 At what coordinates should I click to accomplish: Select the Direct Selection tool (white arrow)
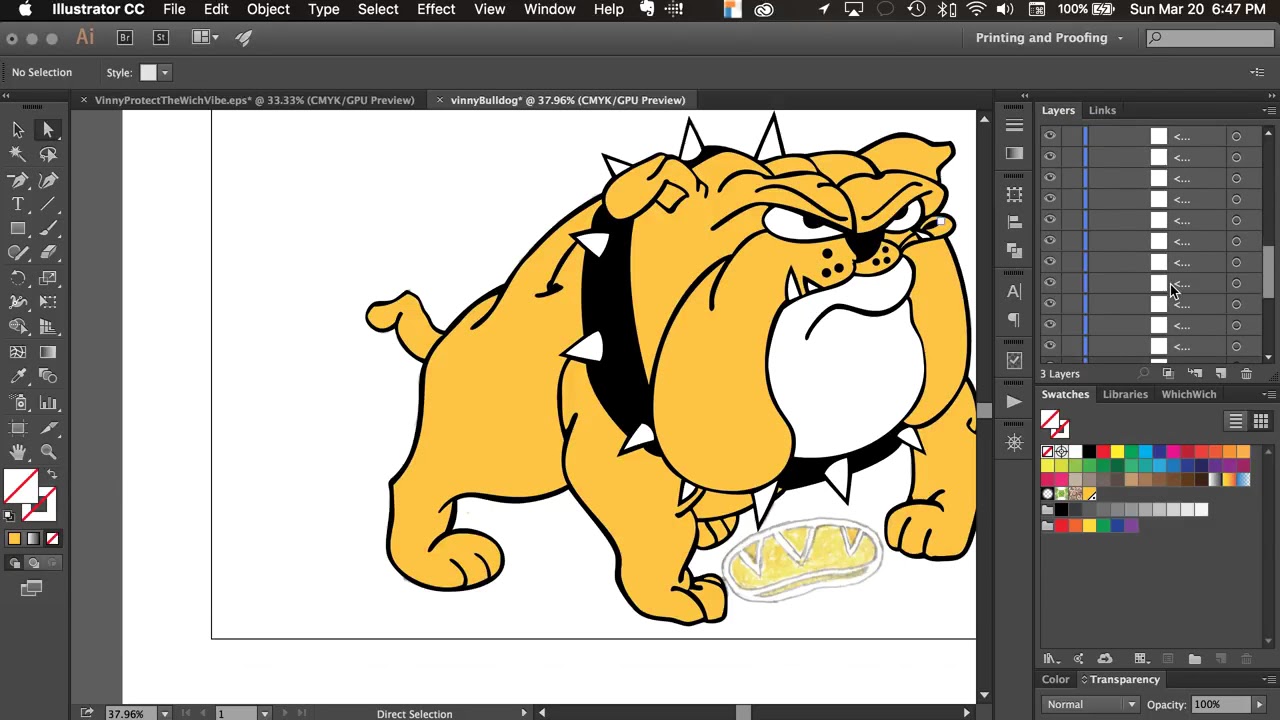[x=48, y=130]
